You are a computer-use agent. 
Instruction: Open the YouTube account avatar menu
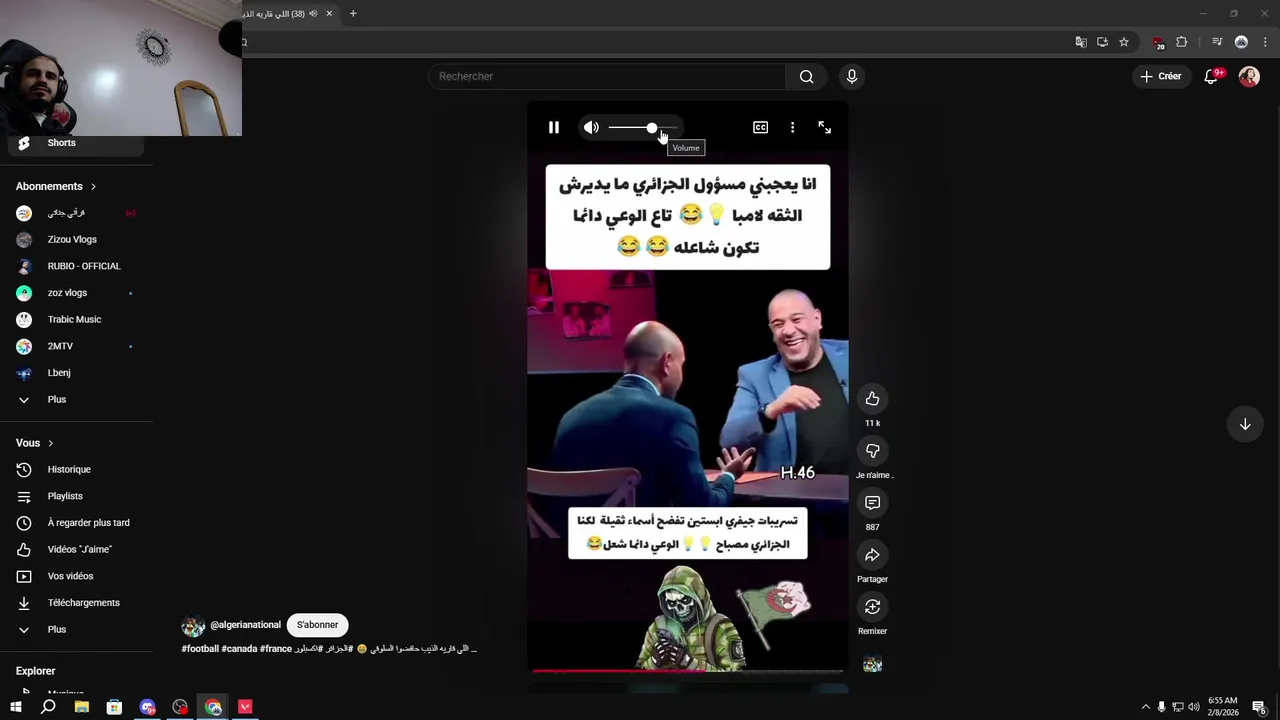click(x=1249, y=76)
